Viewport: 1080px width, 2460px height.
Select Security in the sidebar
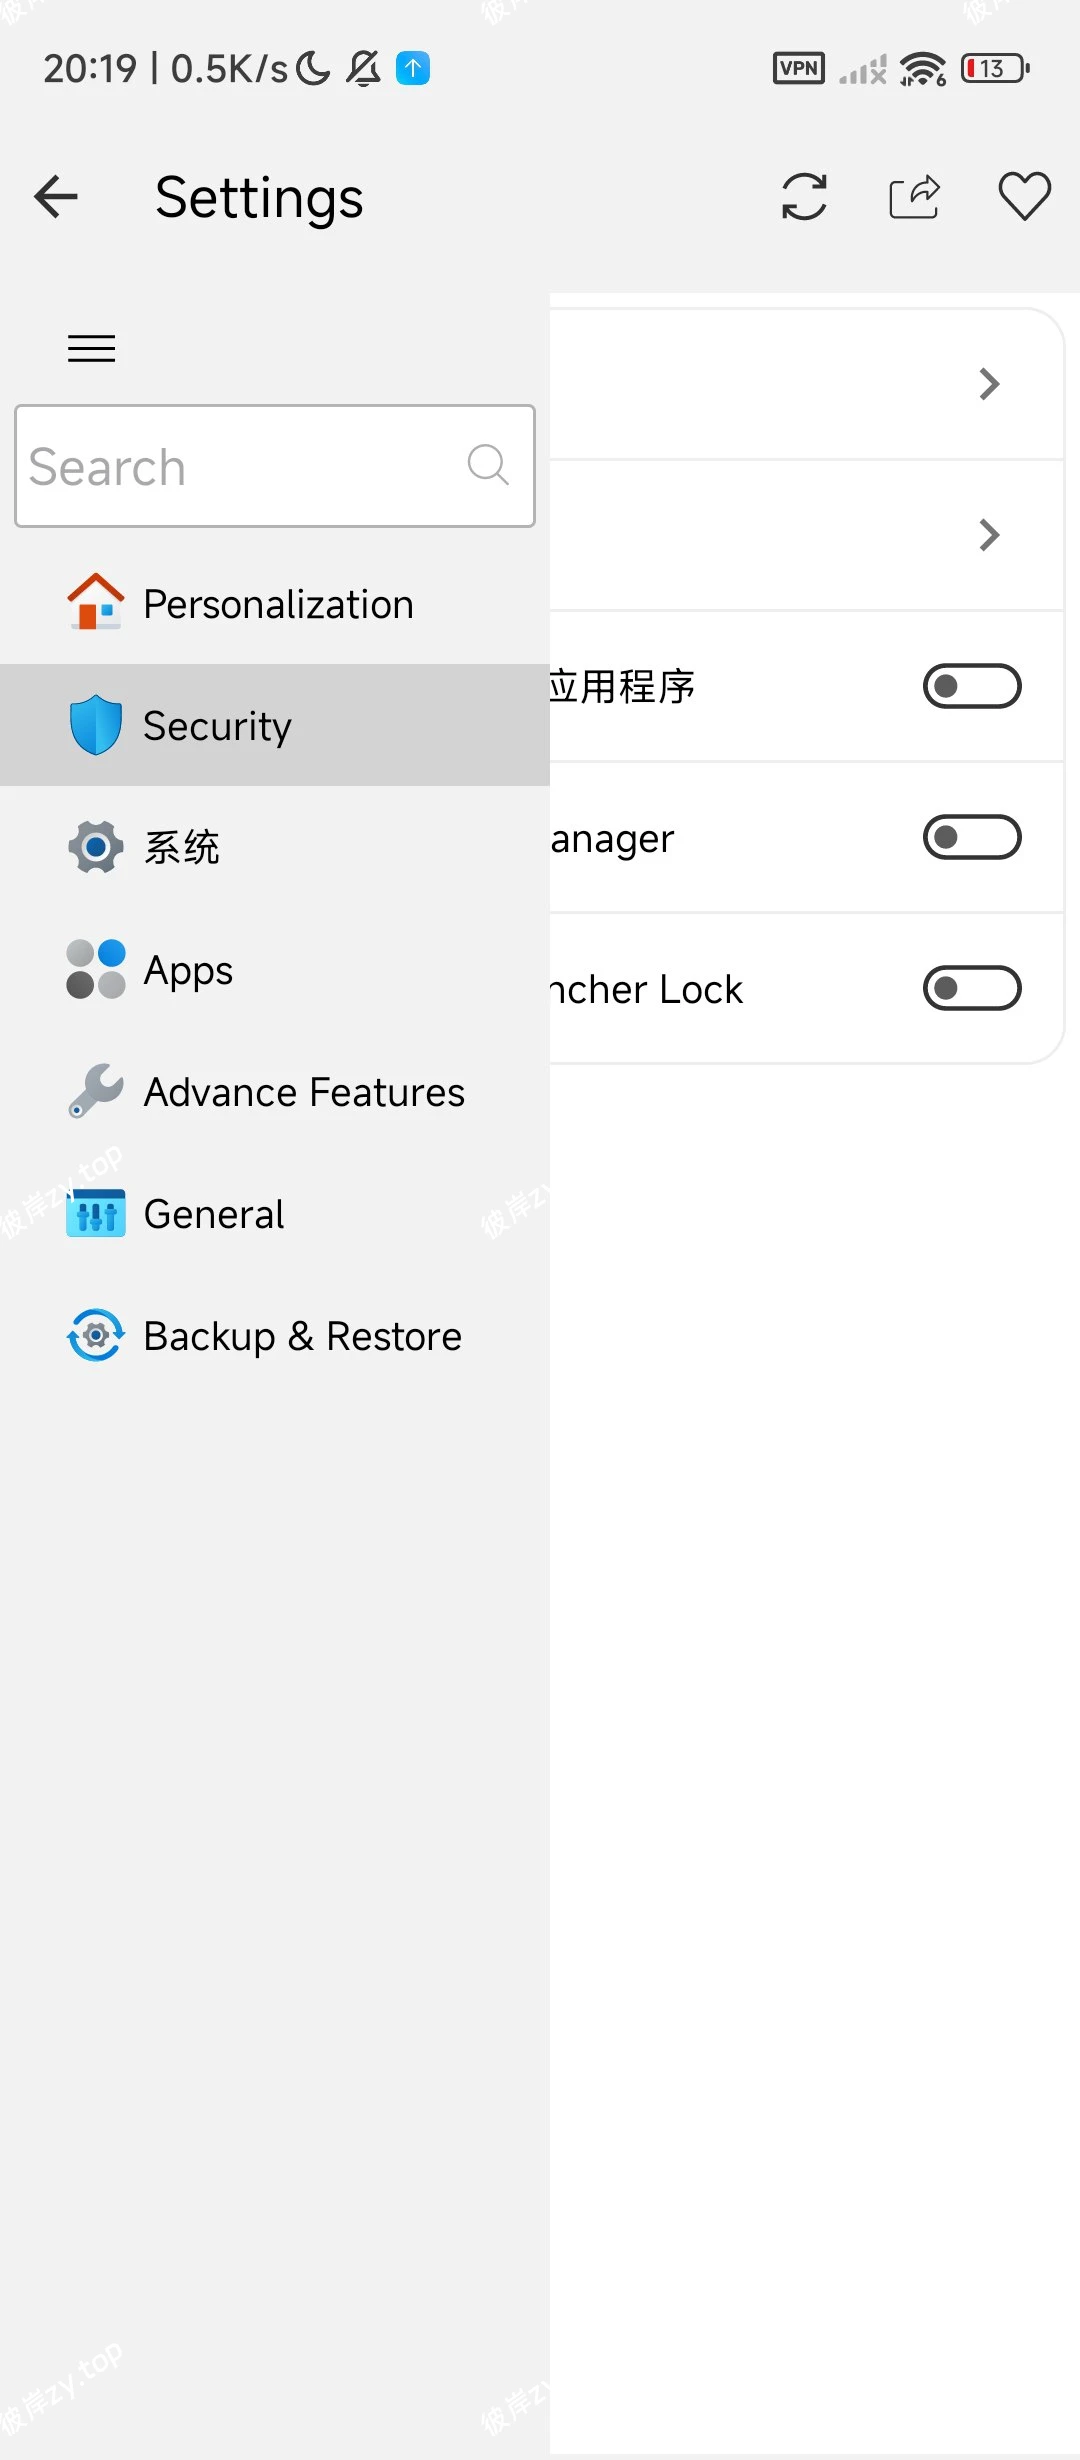coord(217,724)
